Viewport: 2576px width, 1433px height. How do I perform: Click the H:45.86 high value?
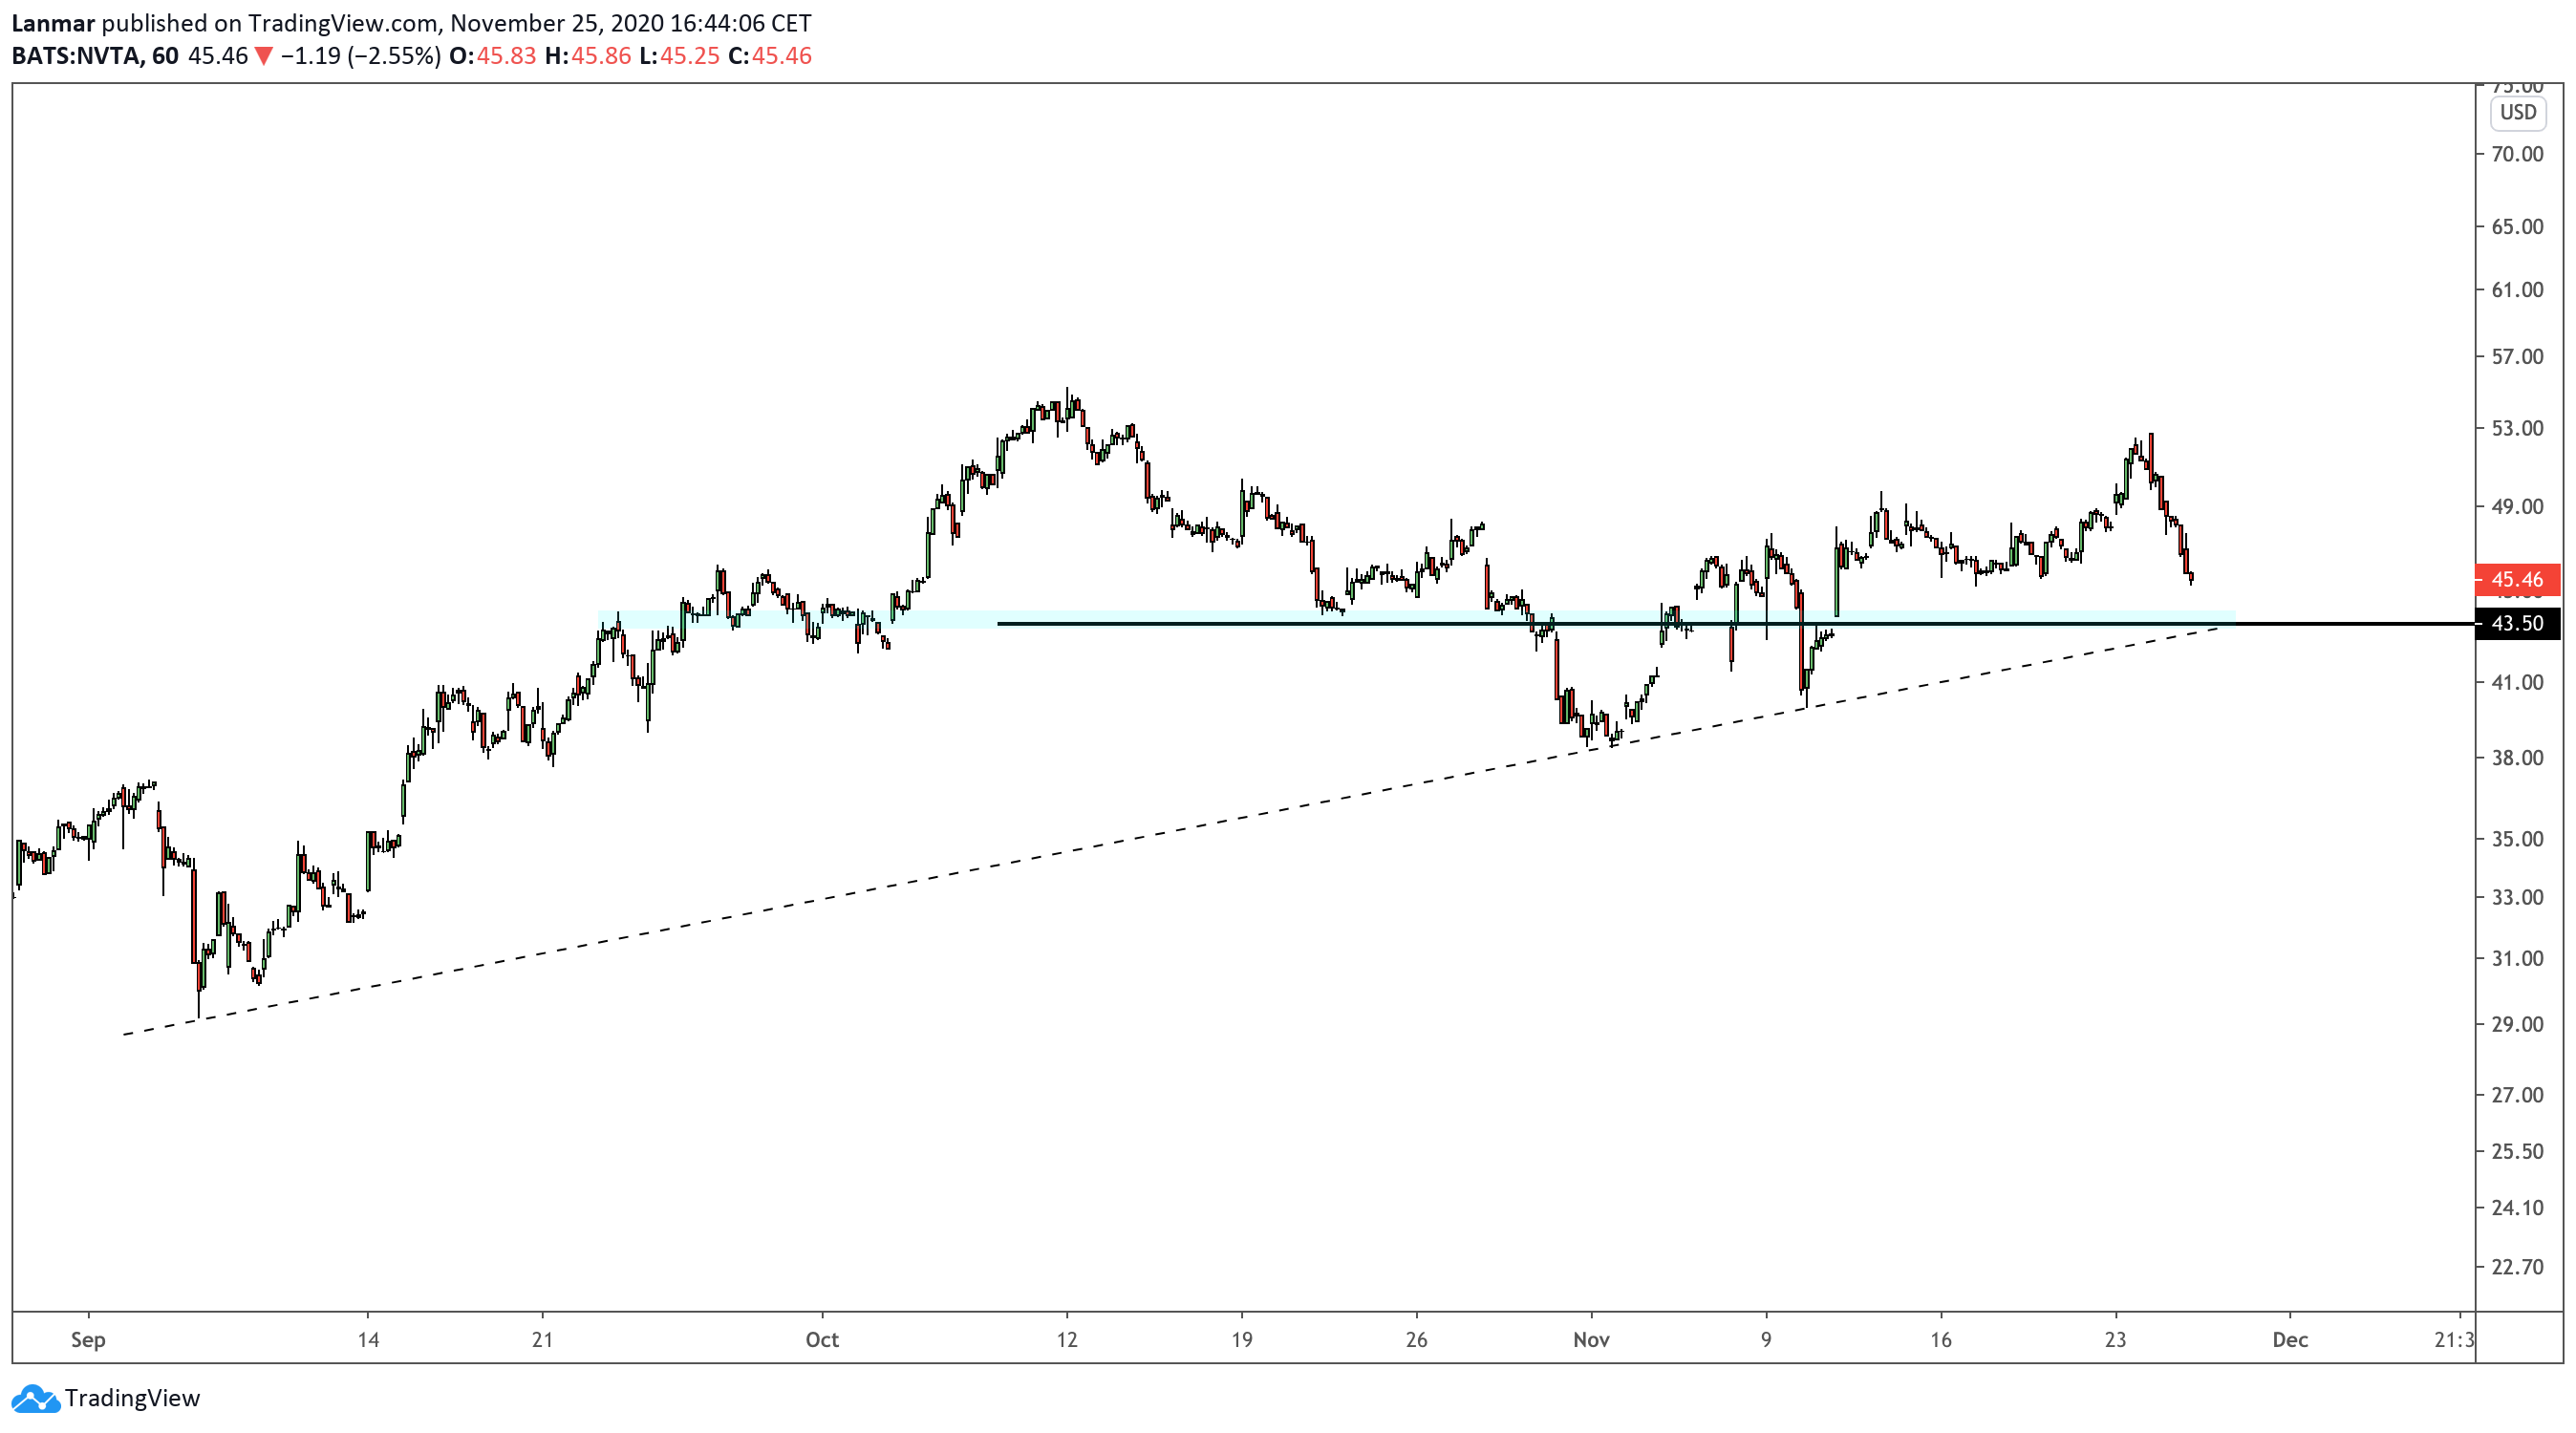[x=588, y=55]
